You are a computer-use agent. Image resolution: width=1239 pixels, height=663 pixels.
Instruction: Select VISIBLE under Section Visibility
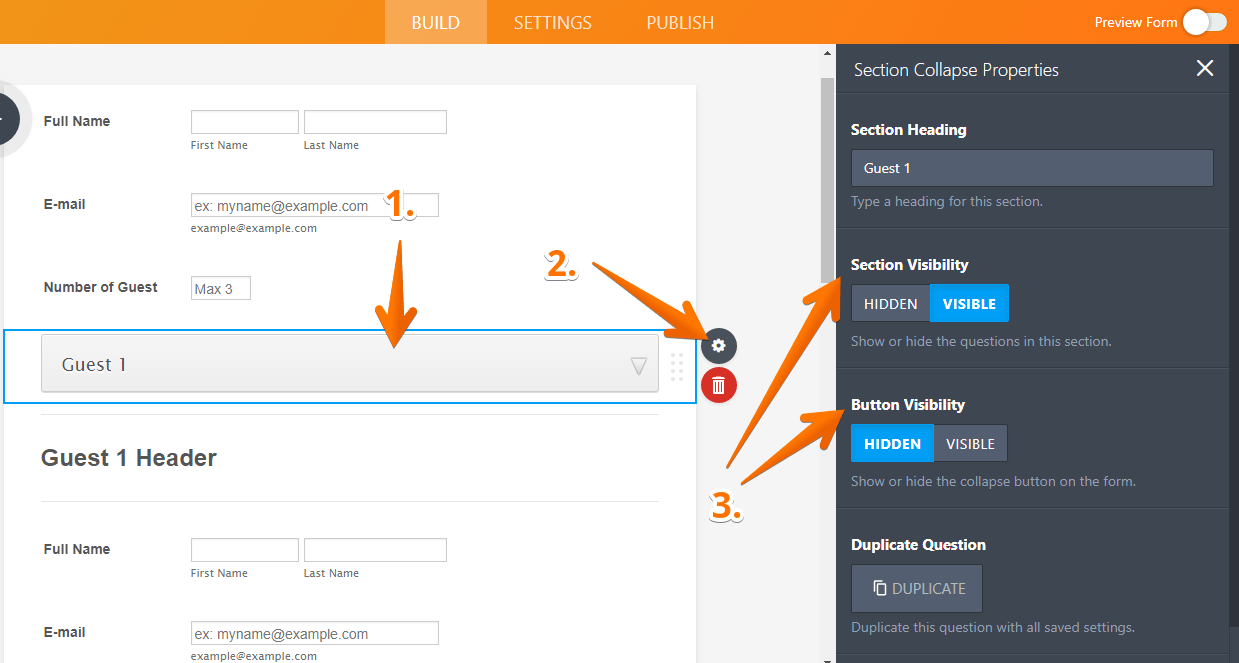(967, 302)
